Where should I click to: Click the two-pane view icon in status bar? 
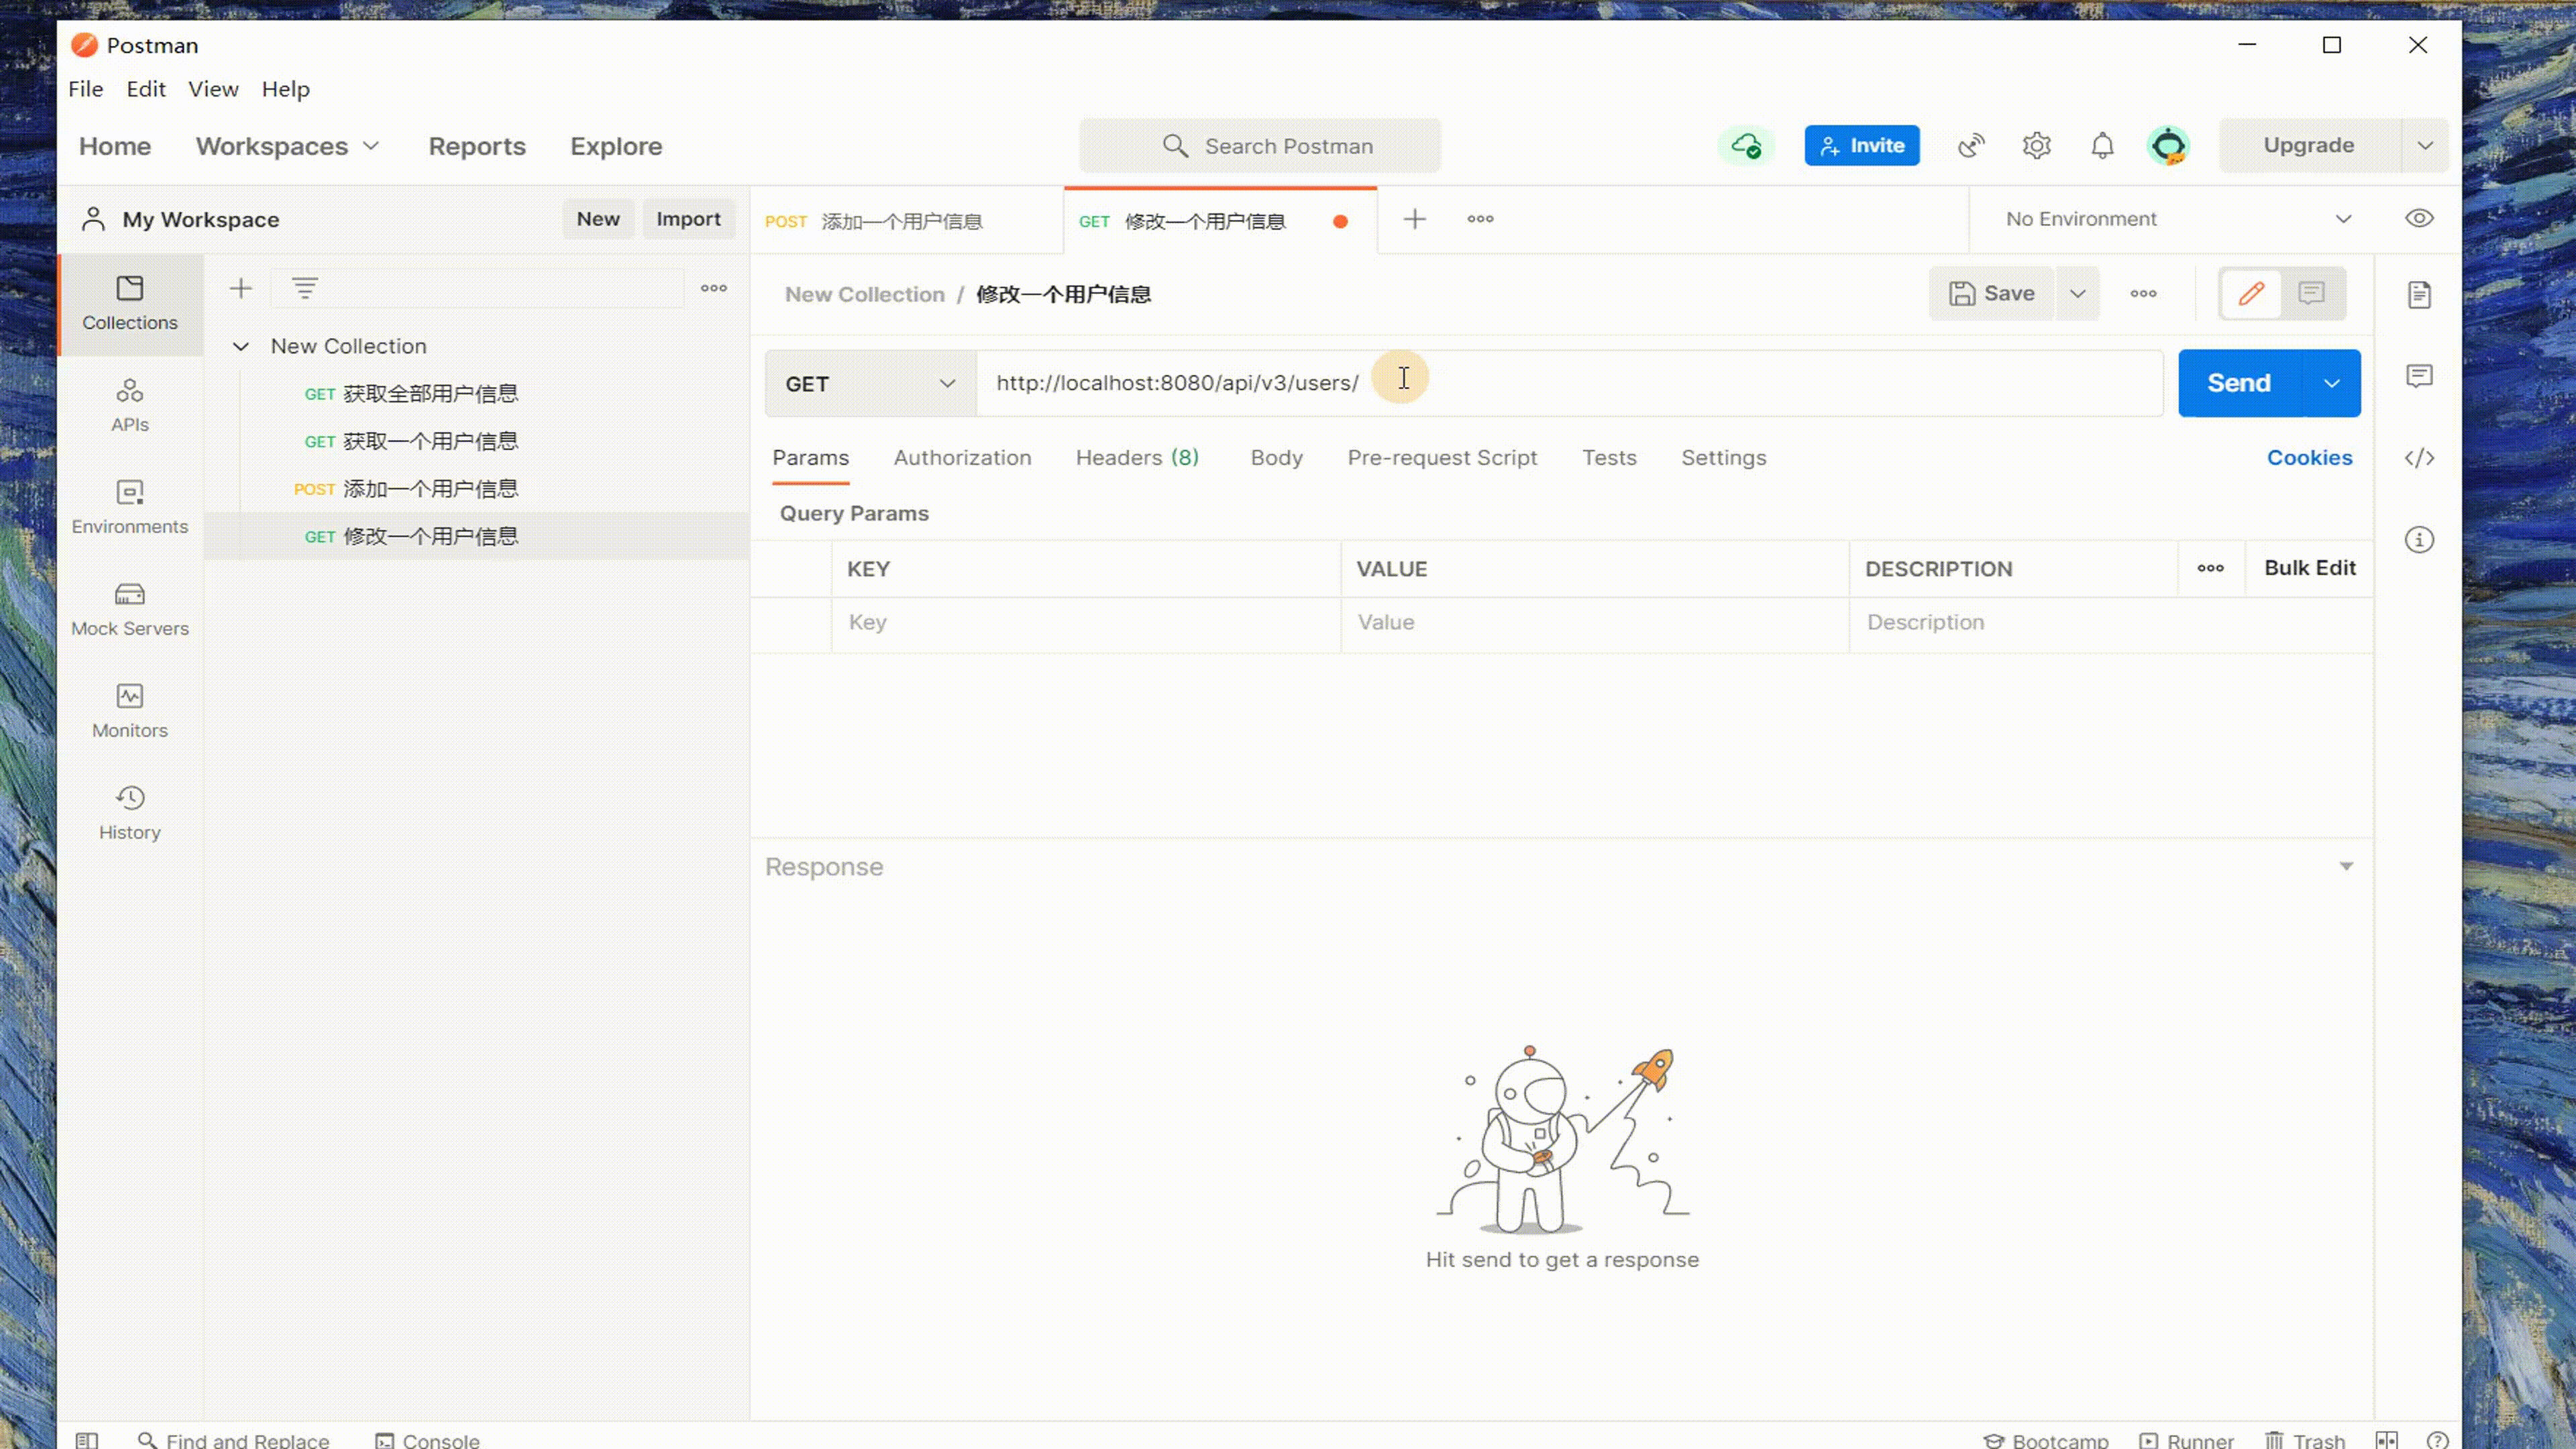2388,1440
